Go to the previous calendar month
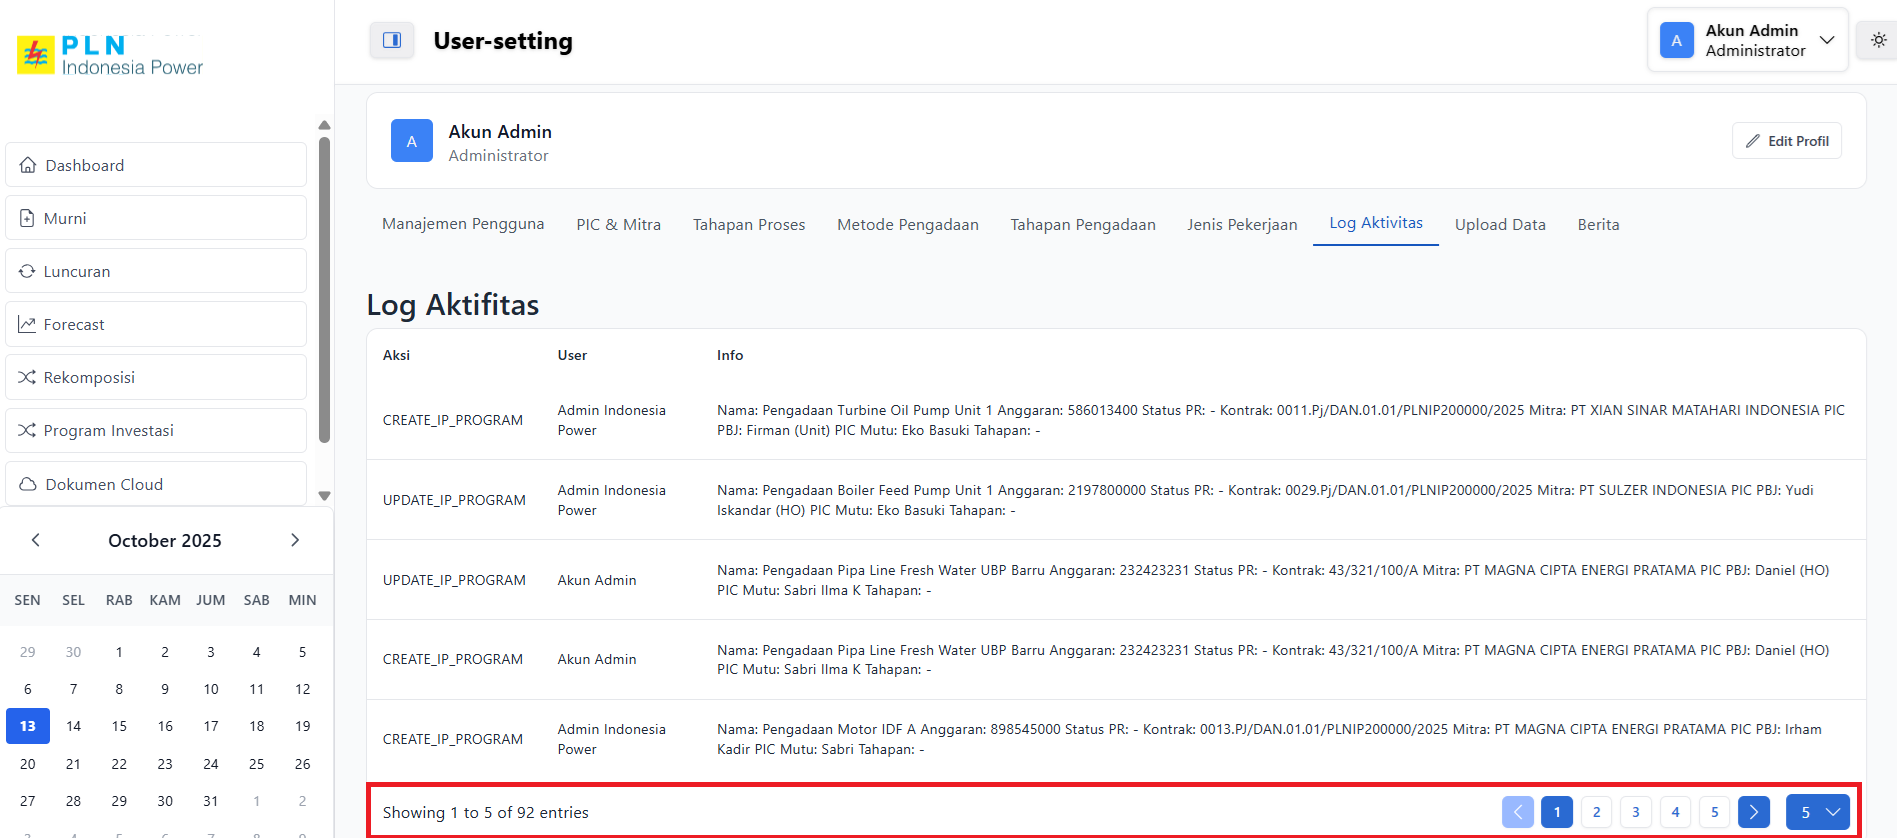The height and width of the screenshot is (838, 1897). tap(36, 540)
